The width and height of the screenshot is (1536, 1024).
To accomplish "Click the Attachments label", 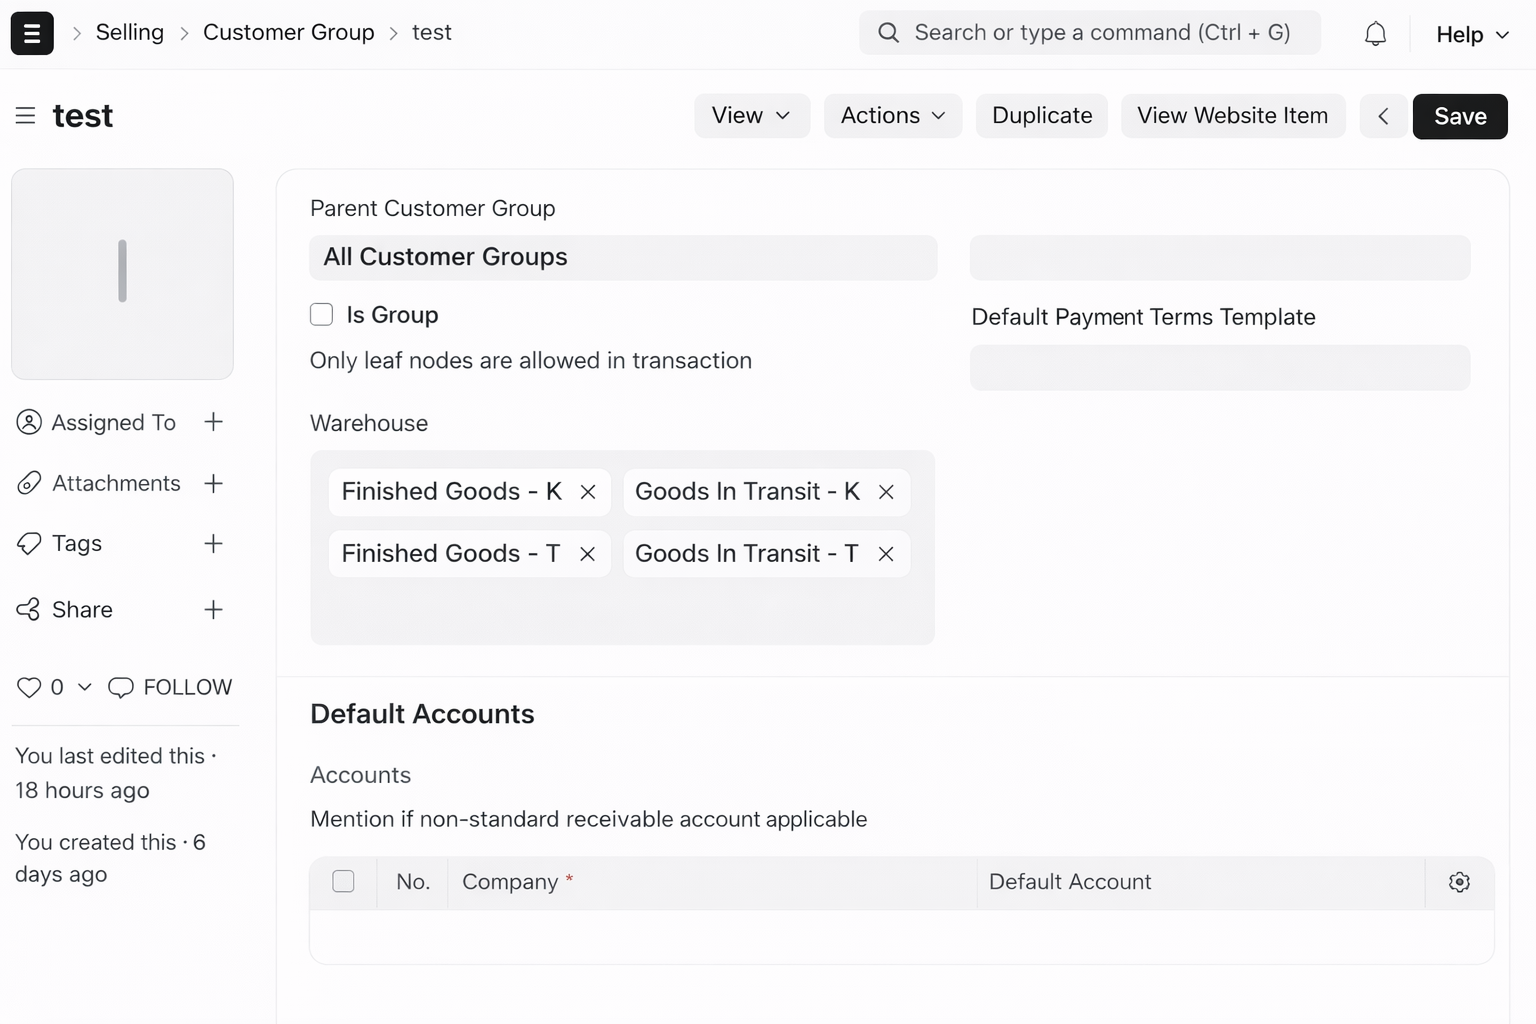I will 117,483.
